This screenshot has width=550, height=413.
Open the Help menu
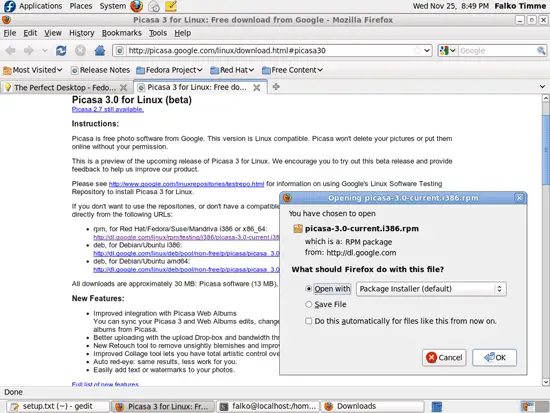[183, 33]
